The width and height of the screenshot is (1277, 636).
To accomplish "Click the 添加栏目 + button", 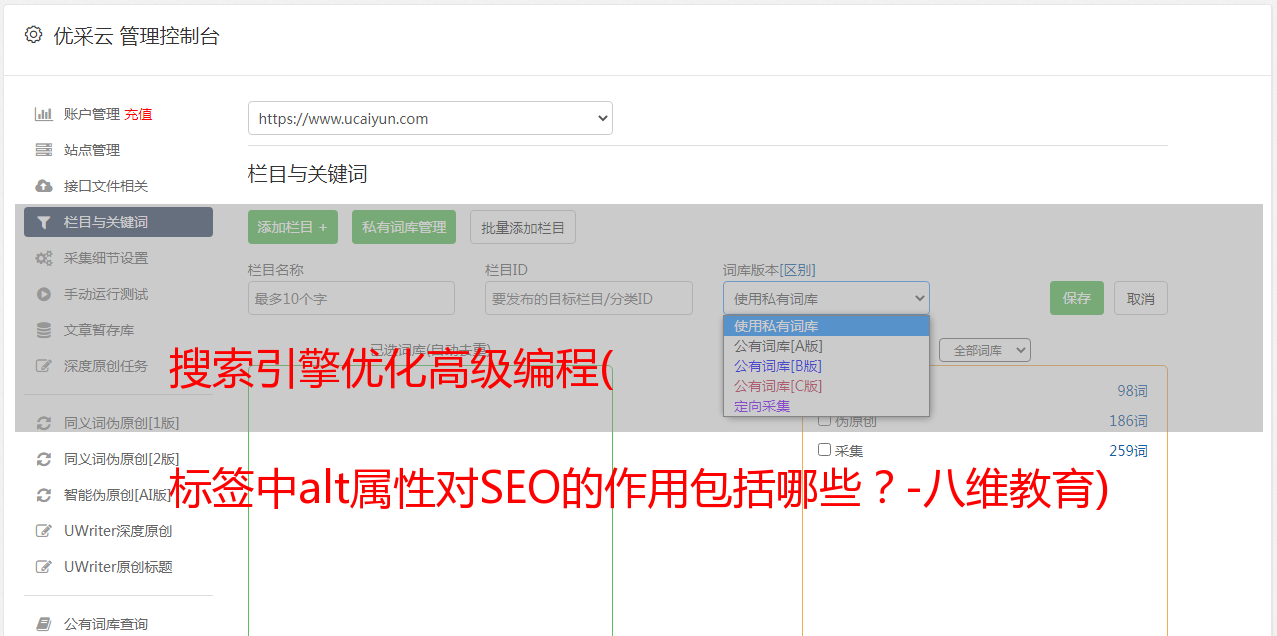I will pyautogui.click(x=293, y=227).
